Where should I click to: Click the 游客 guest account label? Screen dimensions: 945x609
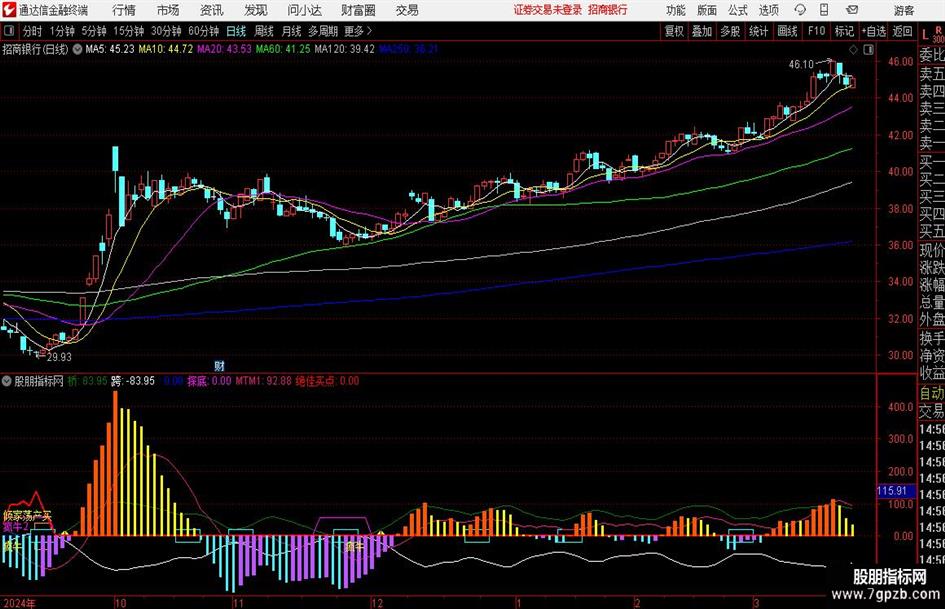tap(903, 10)
